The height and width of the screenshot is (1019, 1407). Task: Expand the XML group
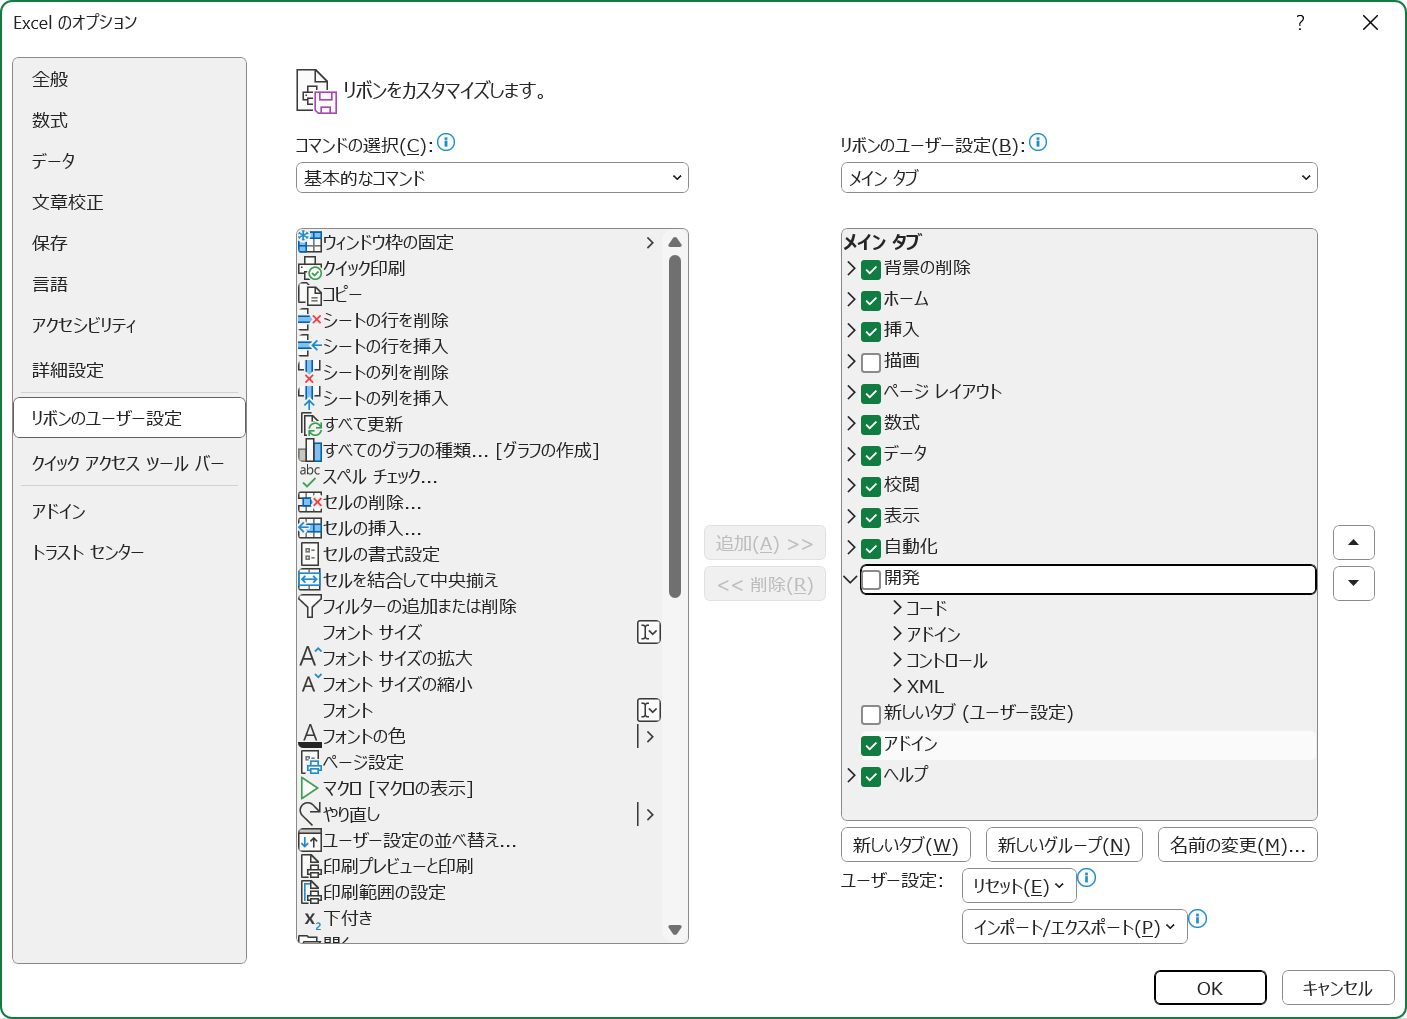[897, 686]
